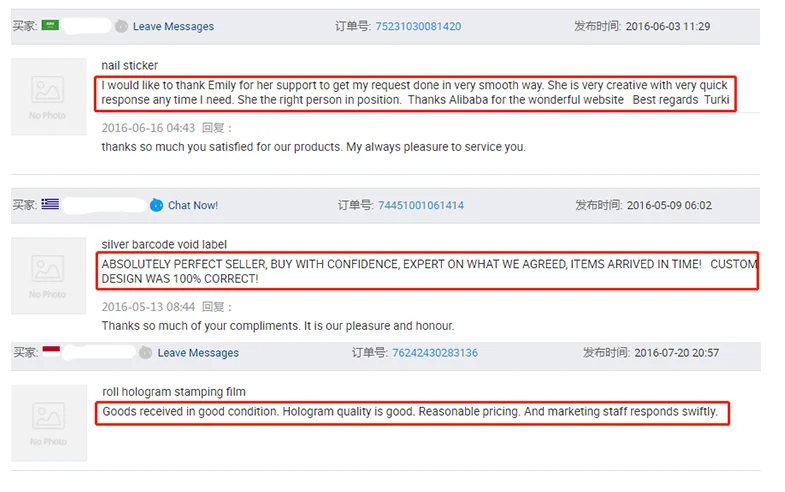The width and height of the screenshot is (785, 492).
Task: Click No Photo thumbnail for barcode label review
Action: click(48, 275)
